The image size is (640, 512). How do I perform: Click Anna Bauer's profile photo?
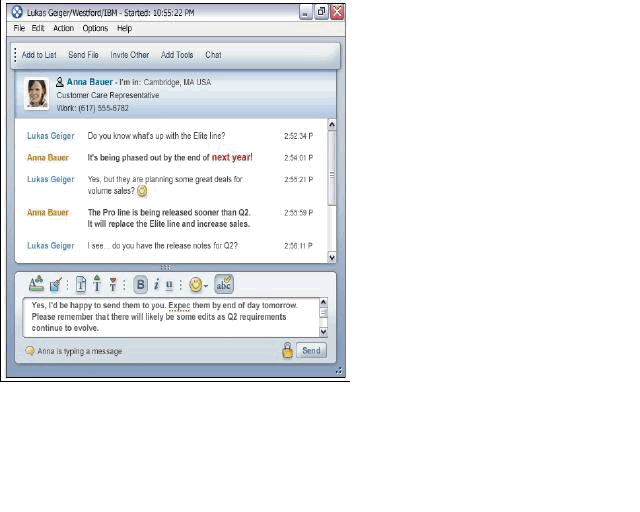pyautogui.click(x=37, y=94)
